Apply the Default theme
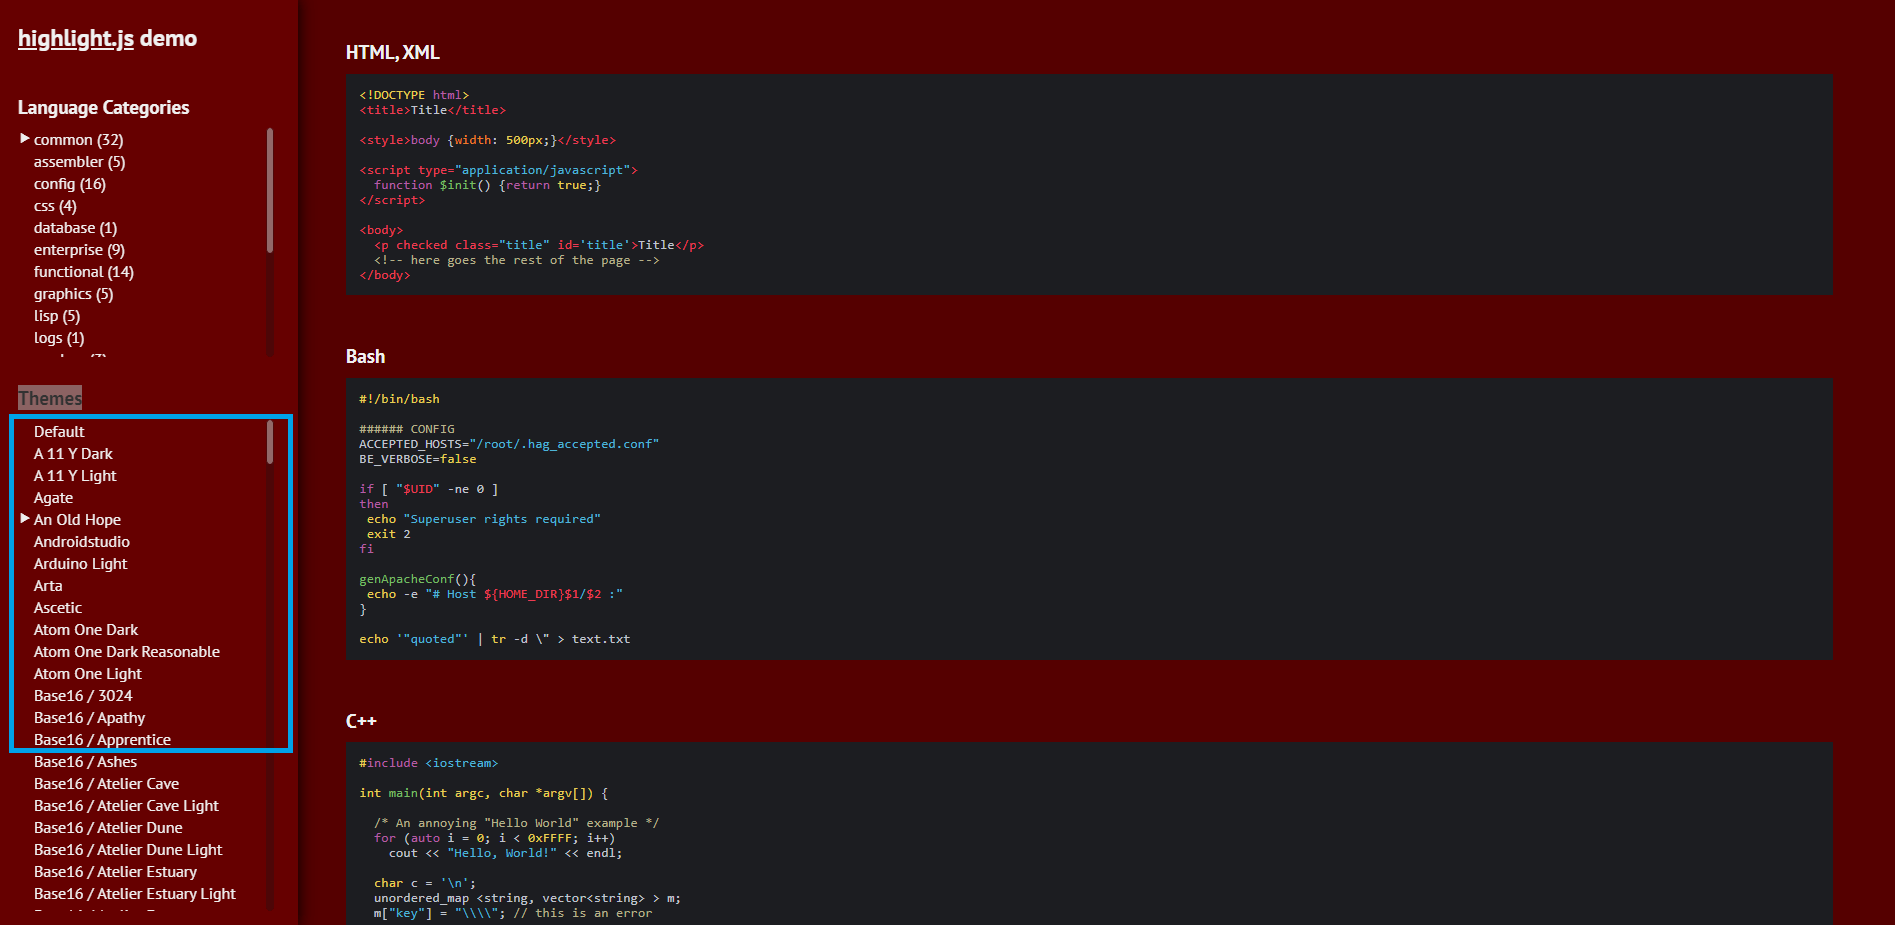The image size is (1895, 925). pos(59,432)
